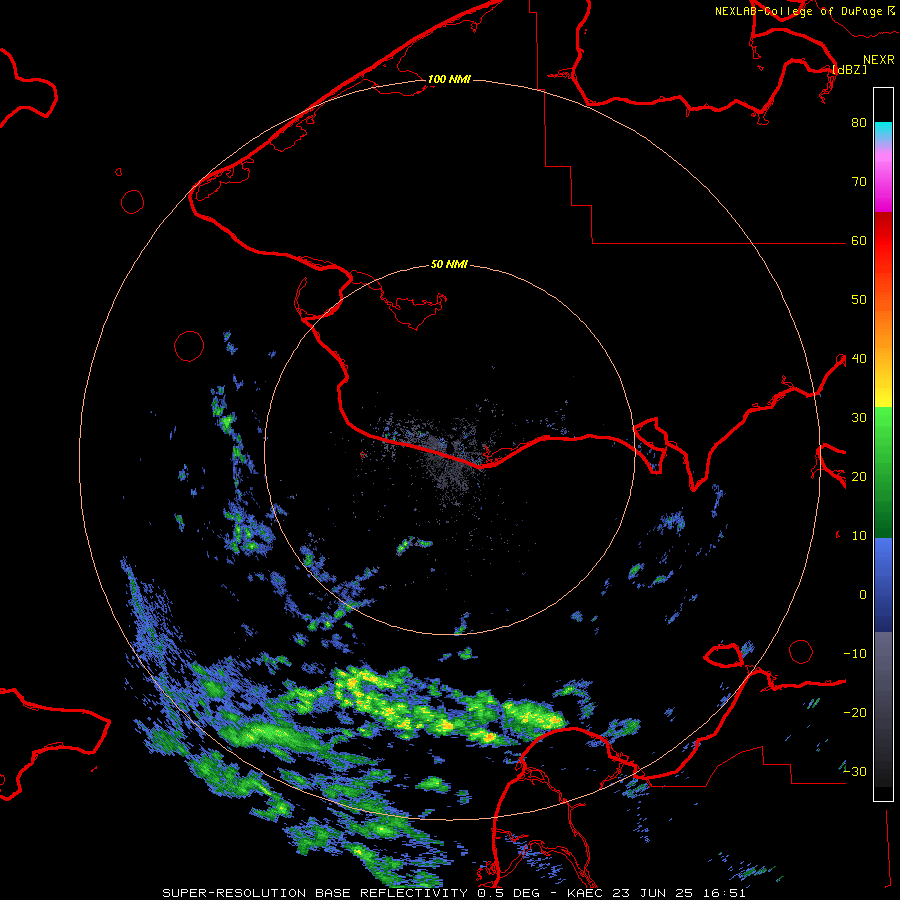This screenshot has height=900, width=900.
Task: Click the cyan top segment of the color bar
Action: (x=883, y=131)
